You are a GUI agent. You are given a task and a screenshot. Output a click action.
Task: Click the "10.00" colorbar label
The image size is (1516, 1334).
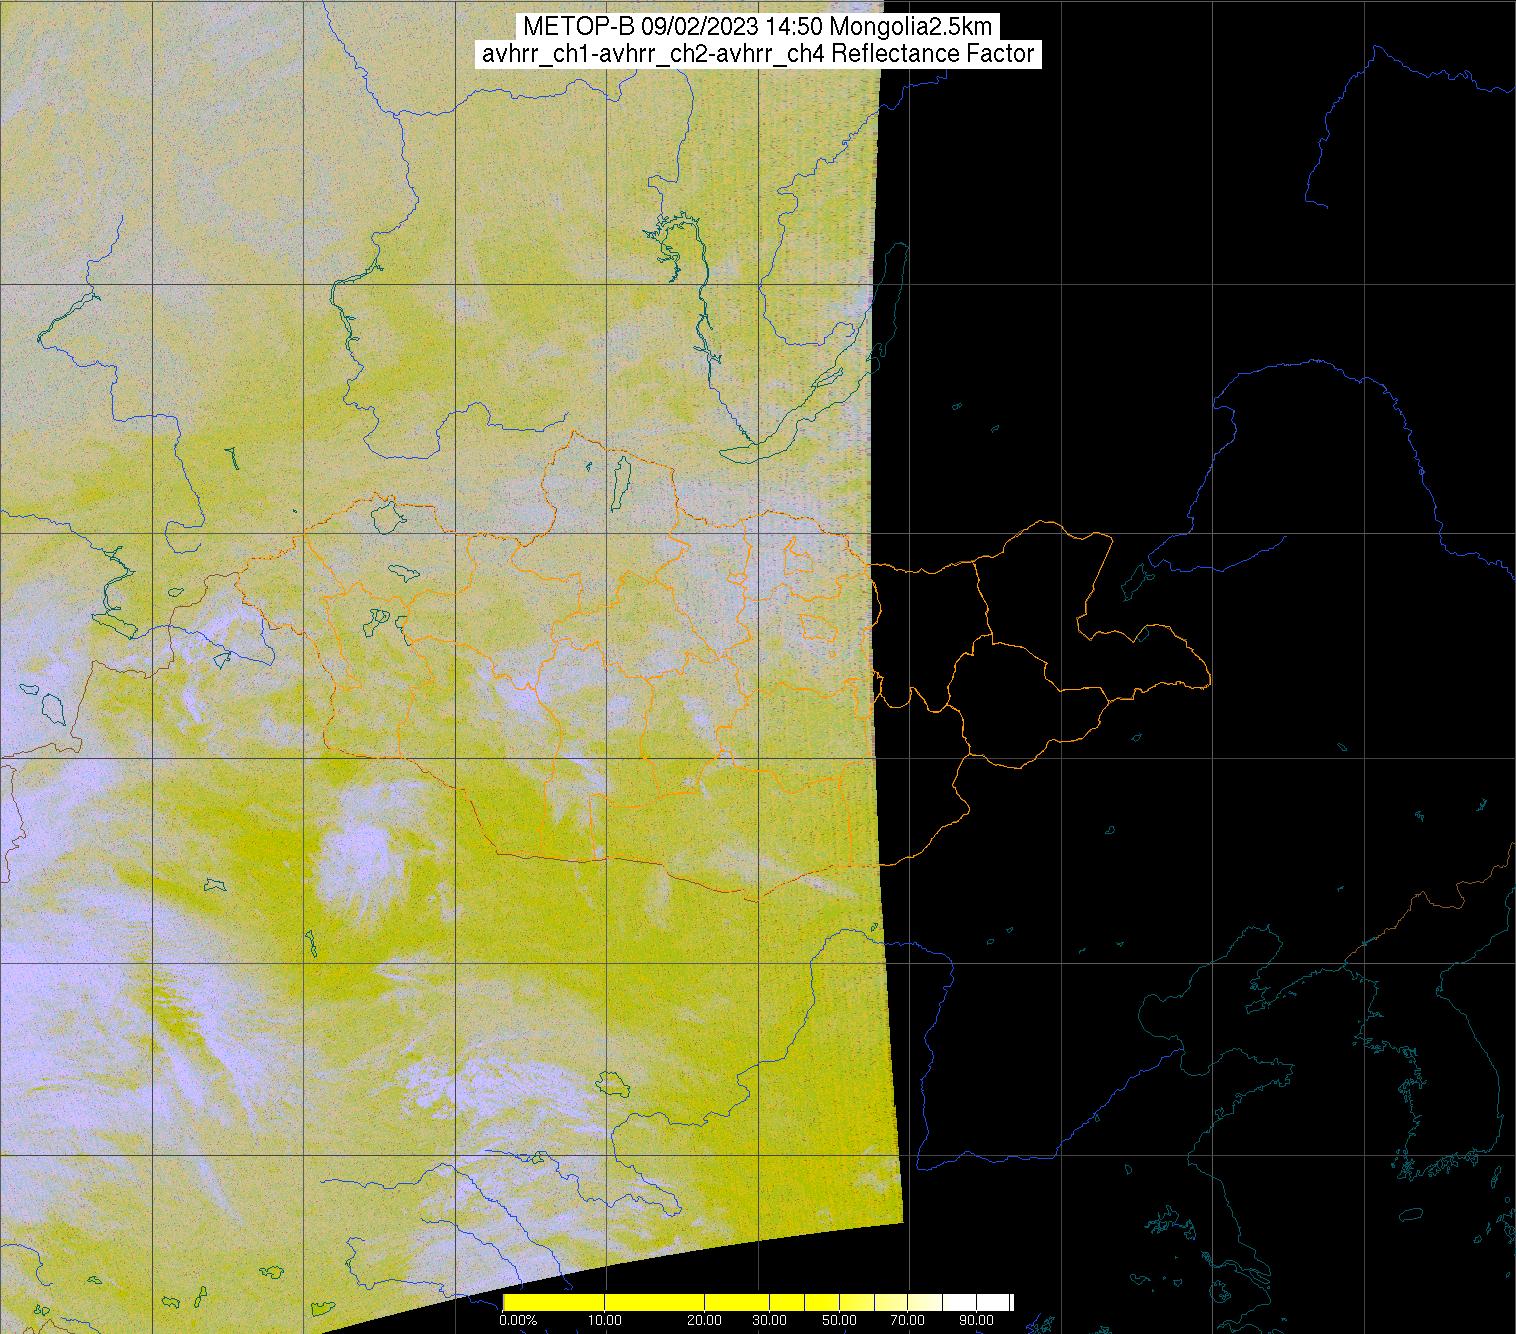604,1320
